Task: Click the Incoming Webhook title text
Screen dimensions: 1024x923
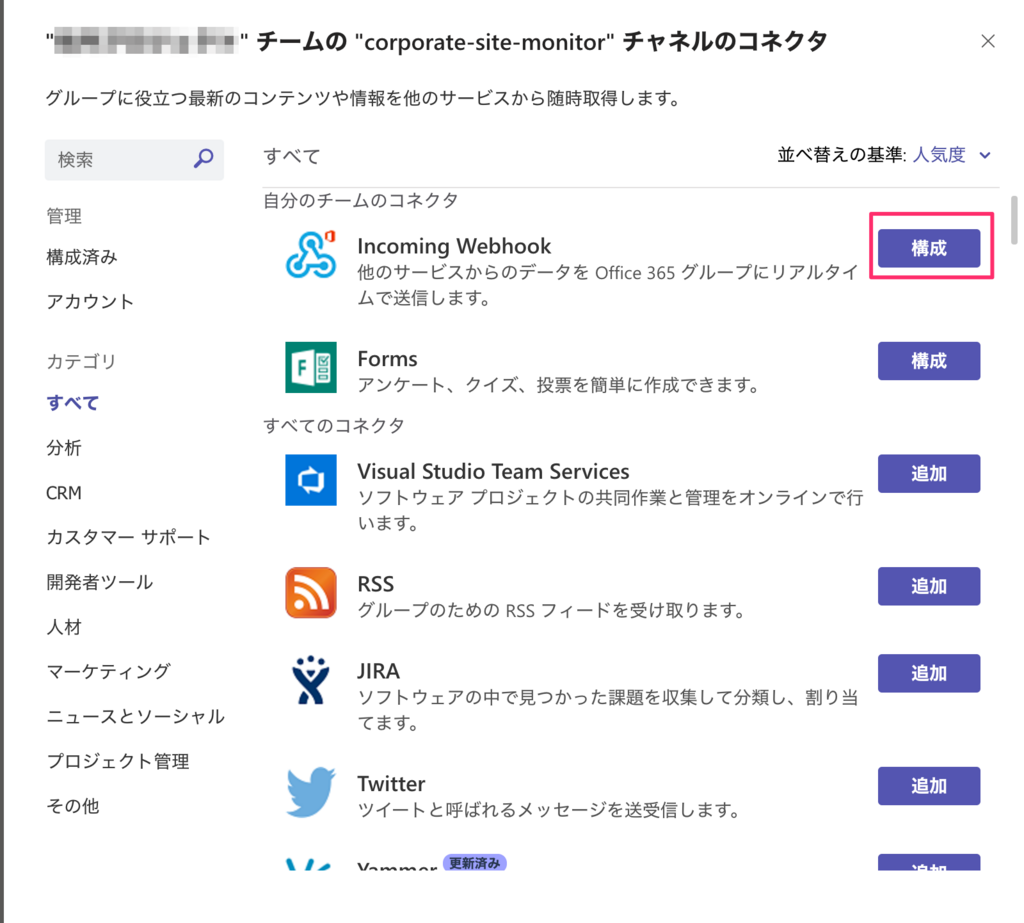Action: point(454,246)
